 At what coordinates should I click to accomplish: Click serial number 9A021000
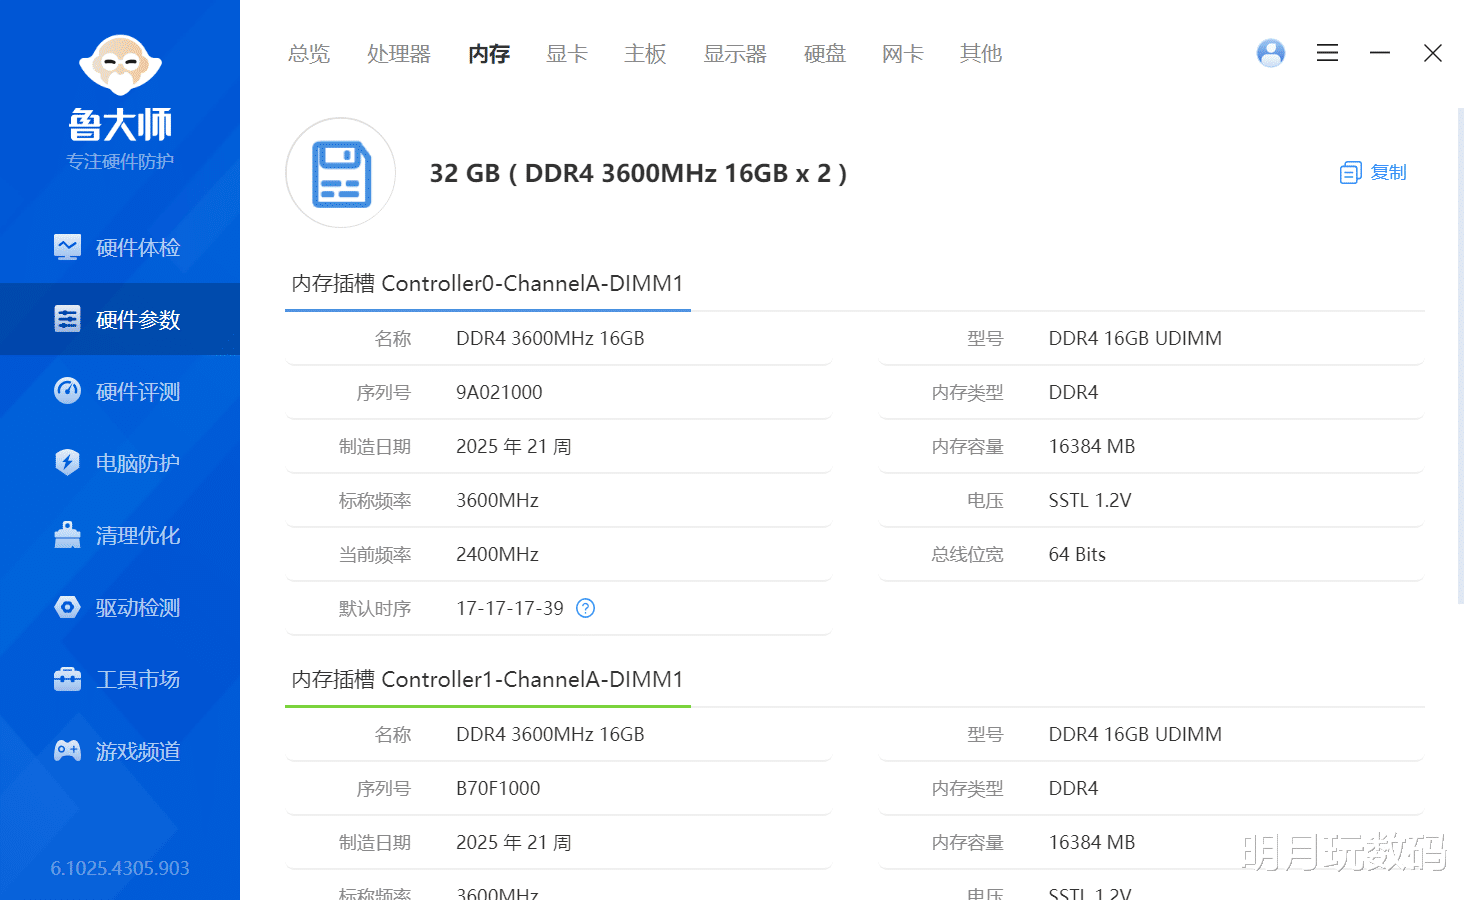499,392
